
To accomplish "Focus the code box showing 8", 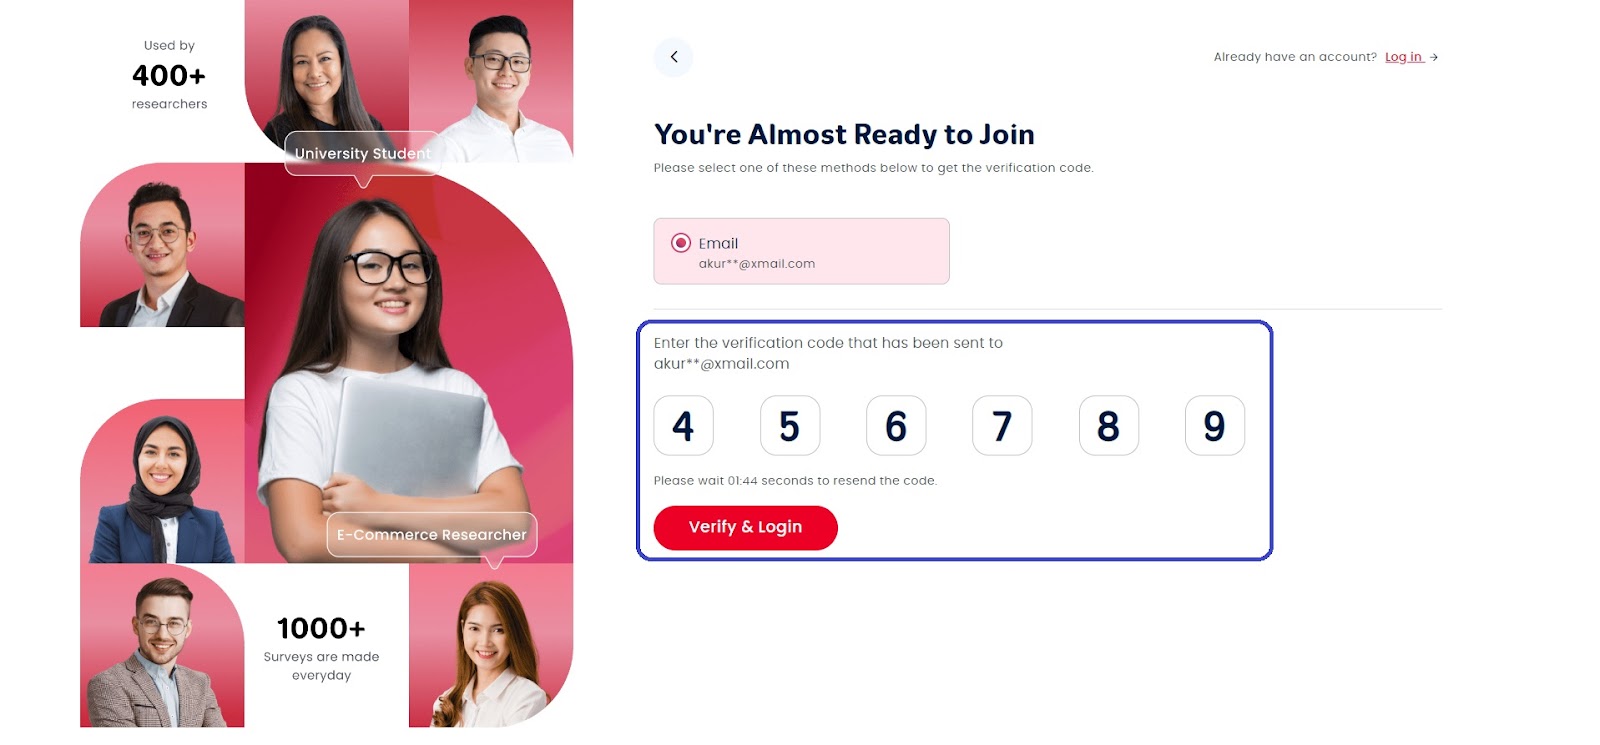I will click(x=1109, y=426).
